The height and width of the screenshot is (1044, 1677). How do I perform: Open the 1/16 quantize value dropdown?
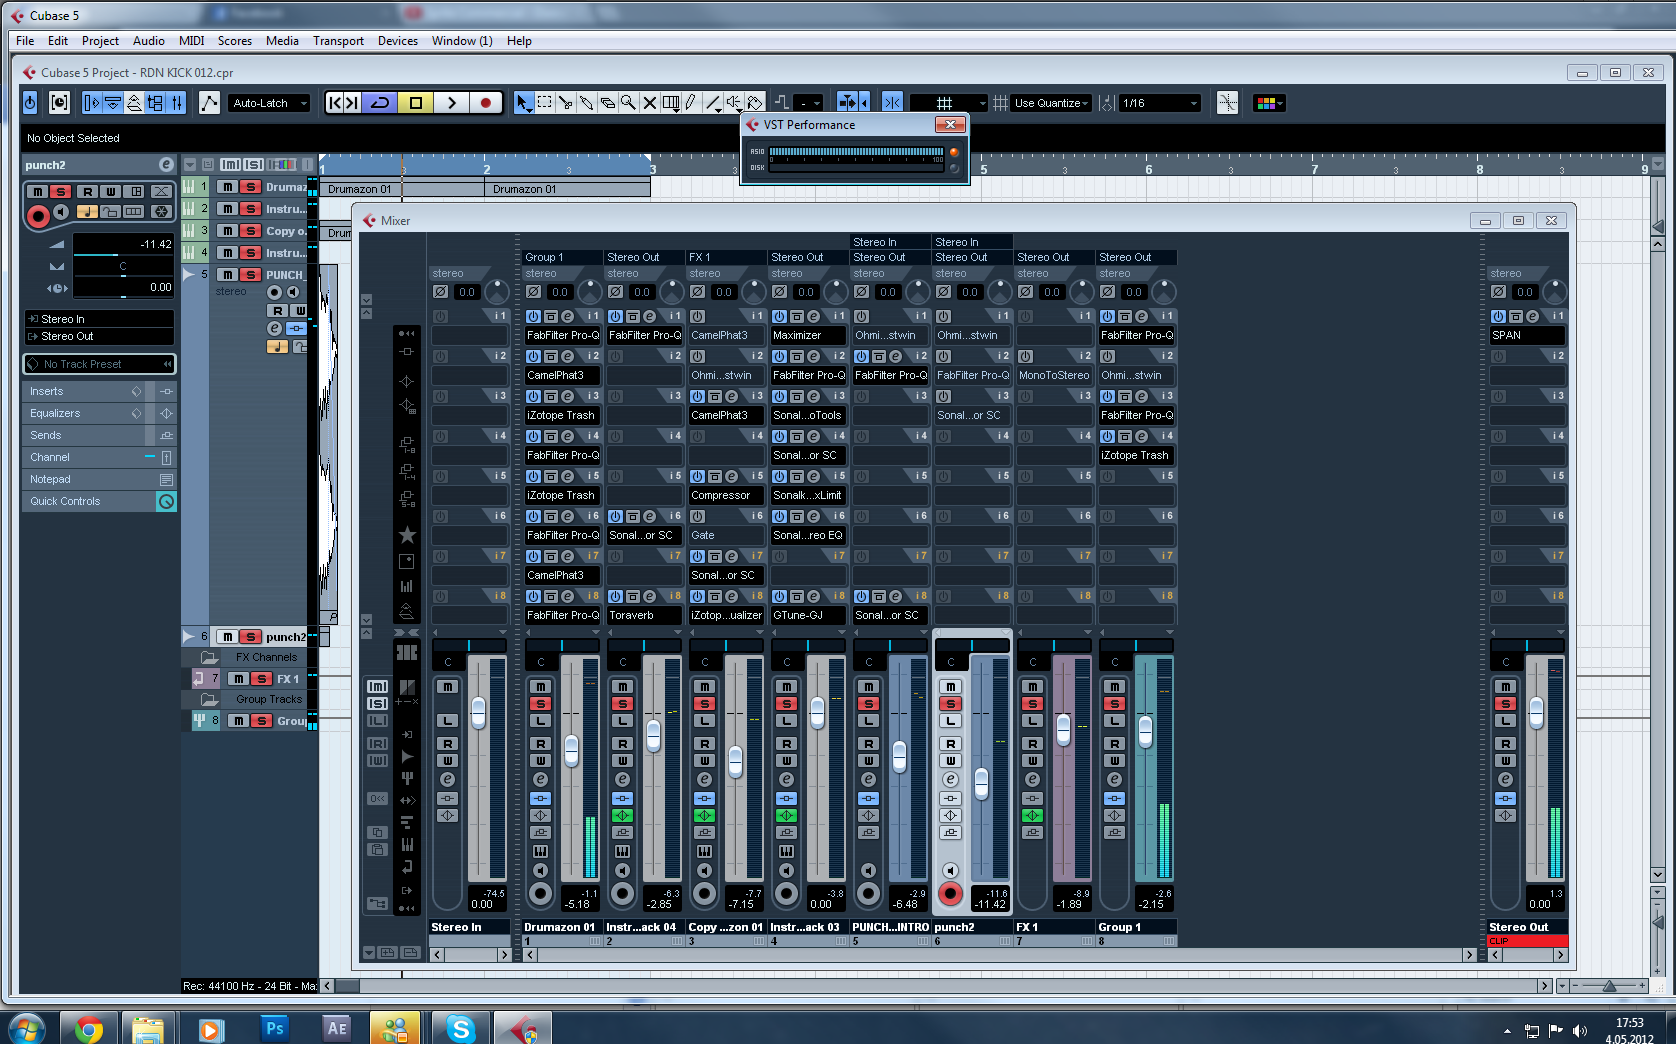1160,103
